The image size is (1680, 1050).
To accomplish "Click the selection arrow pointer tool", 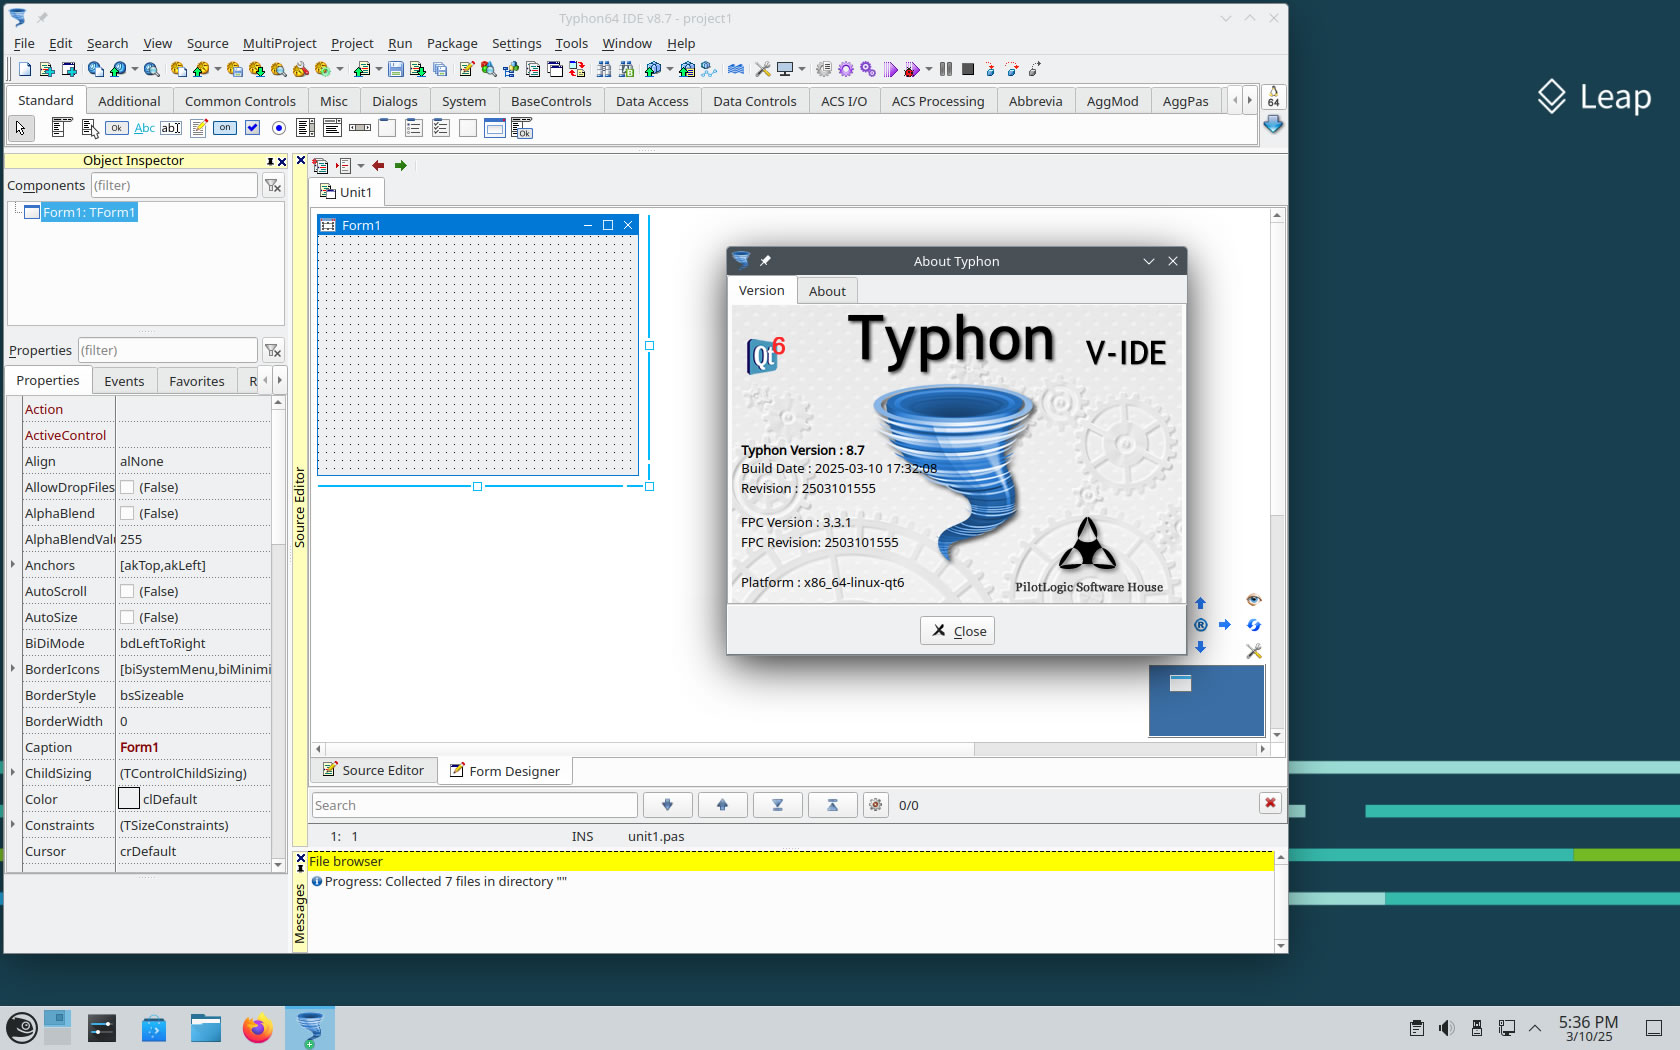I will tap(20, 128).
